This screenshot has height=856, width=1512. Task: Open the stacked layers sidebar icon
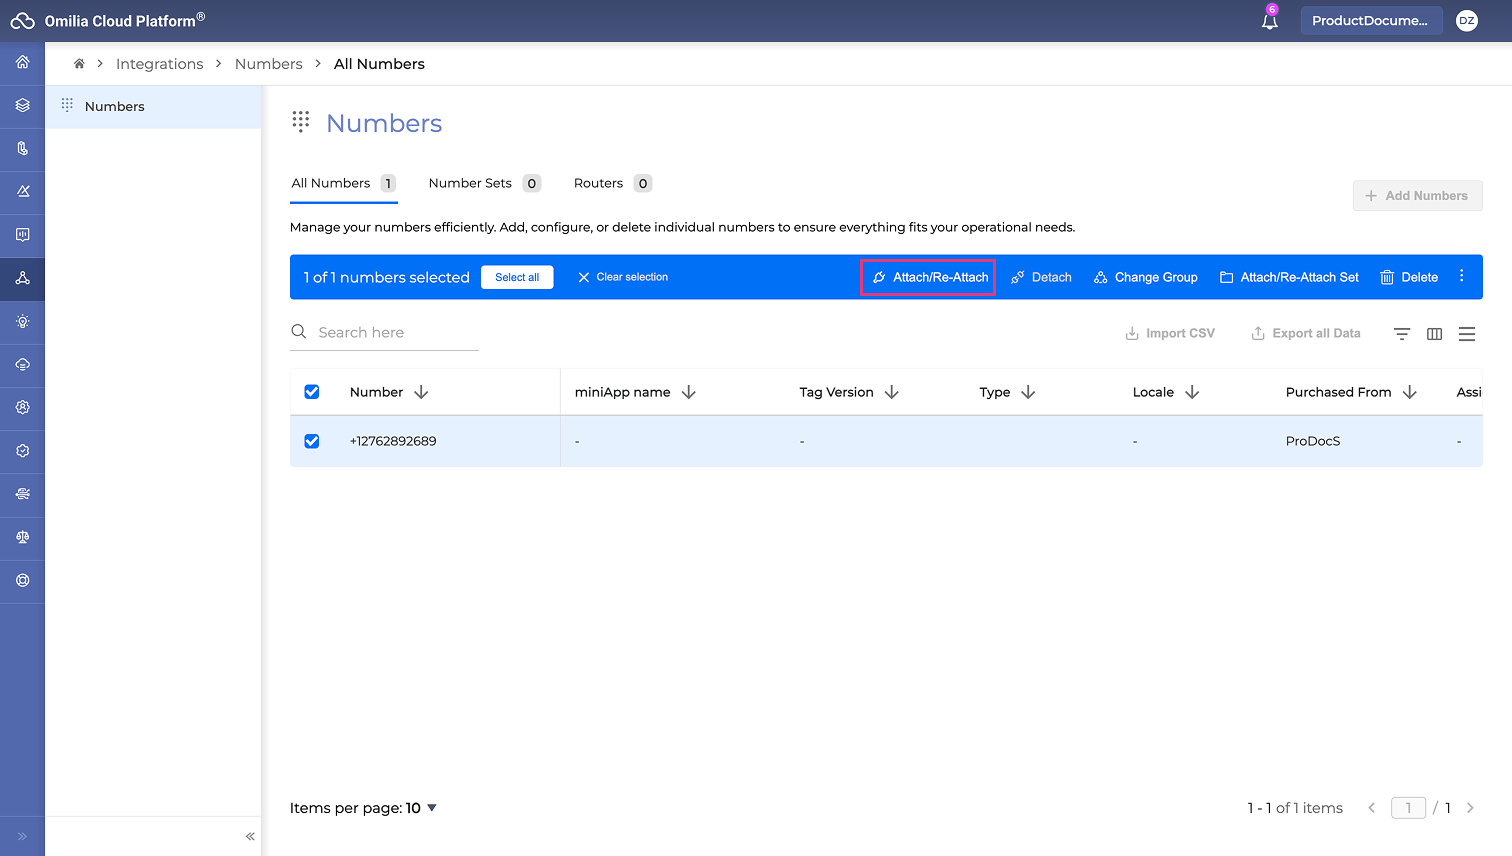click(22, 105)
